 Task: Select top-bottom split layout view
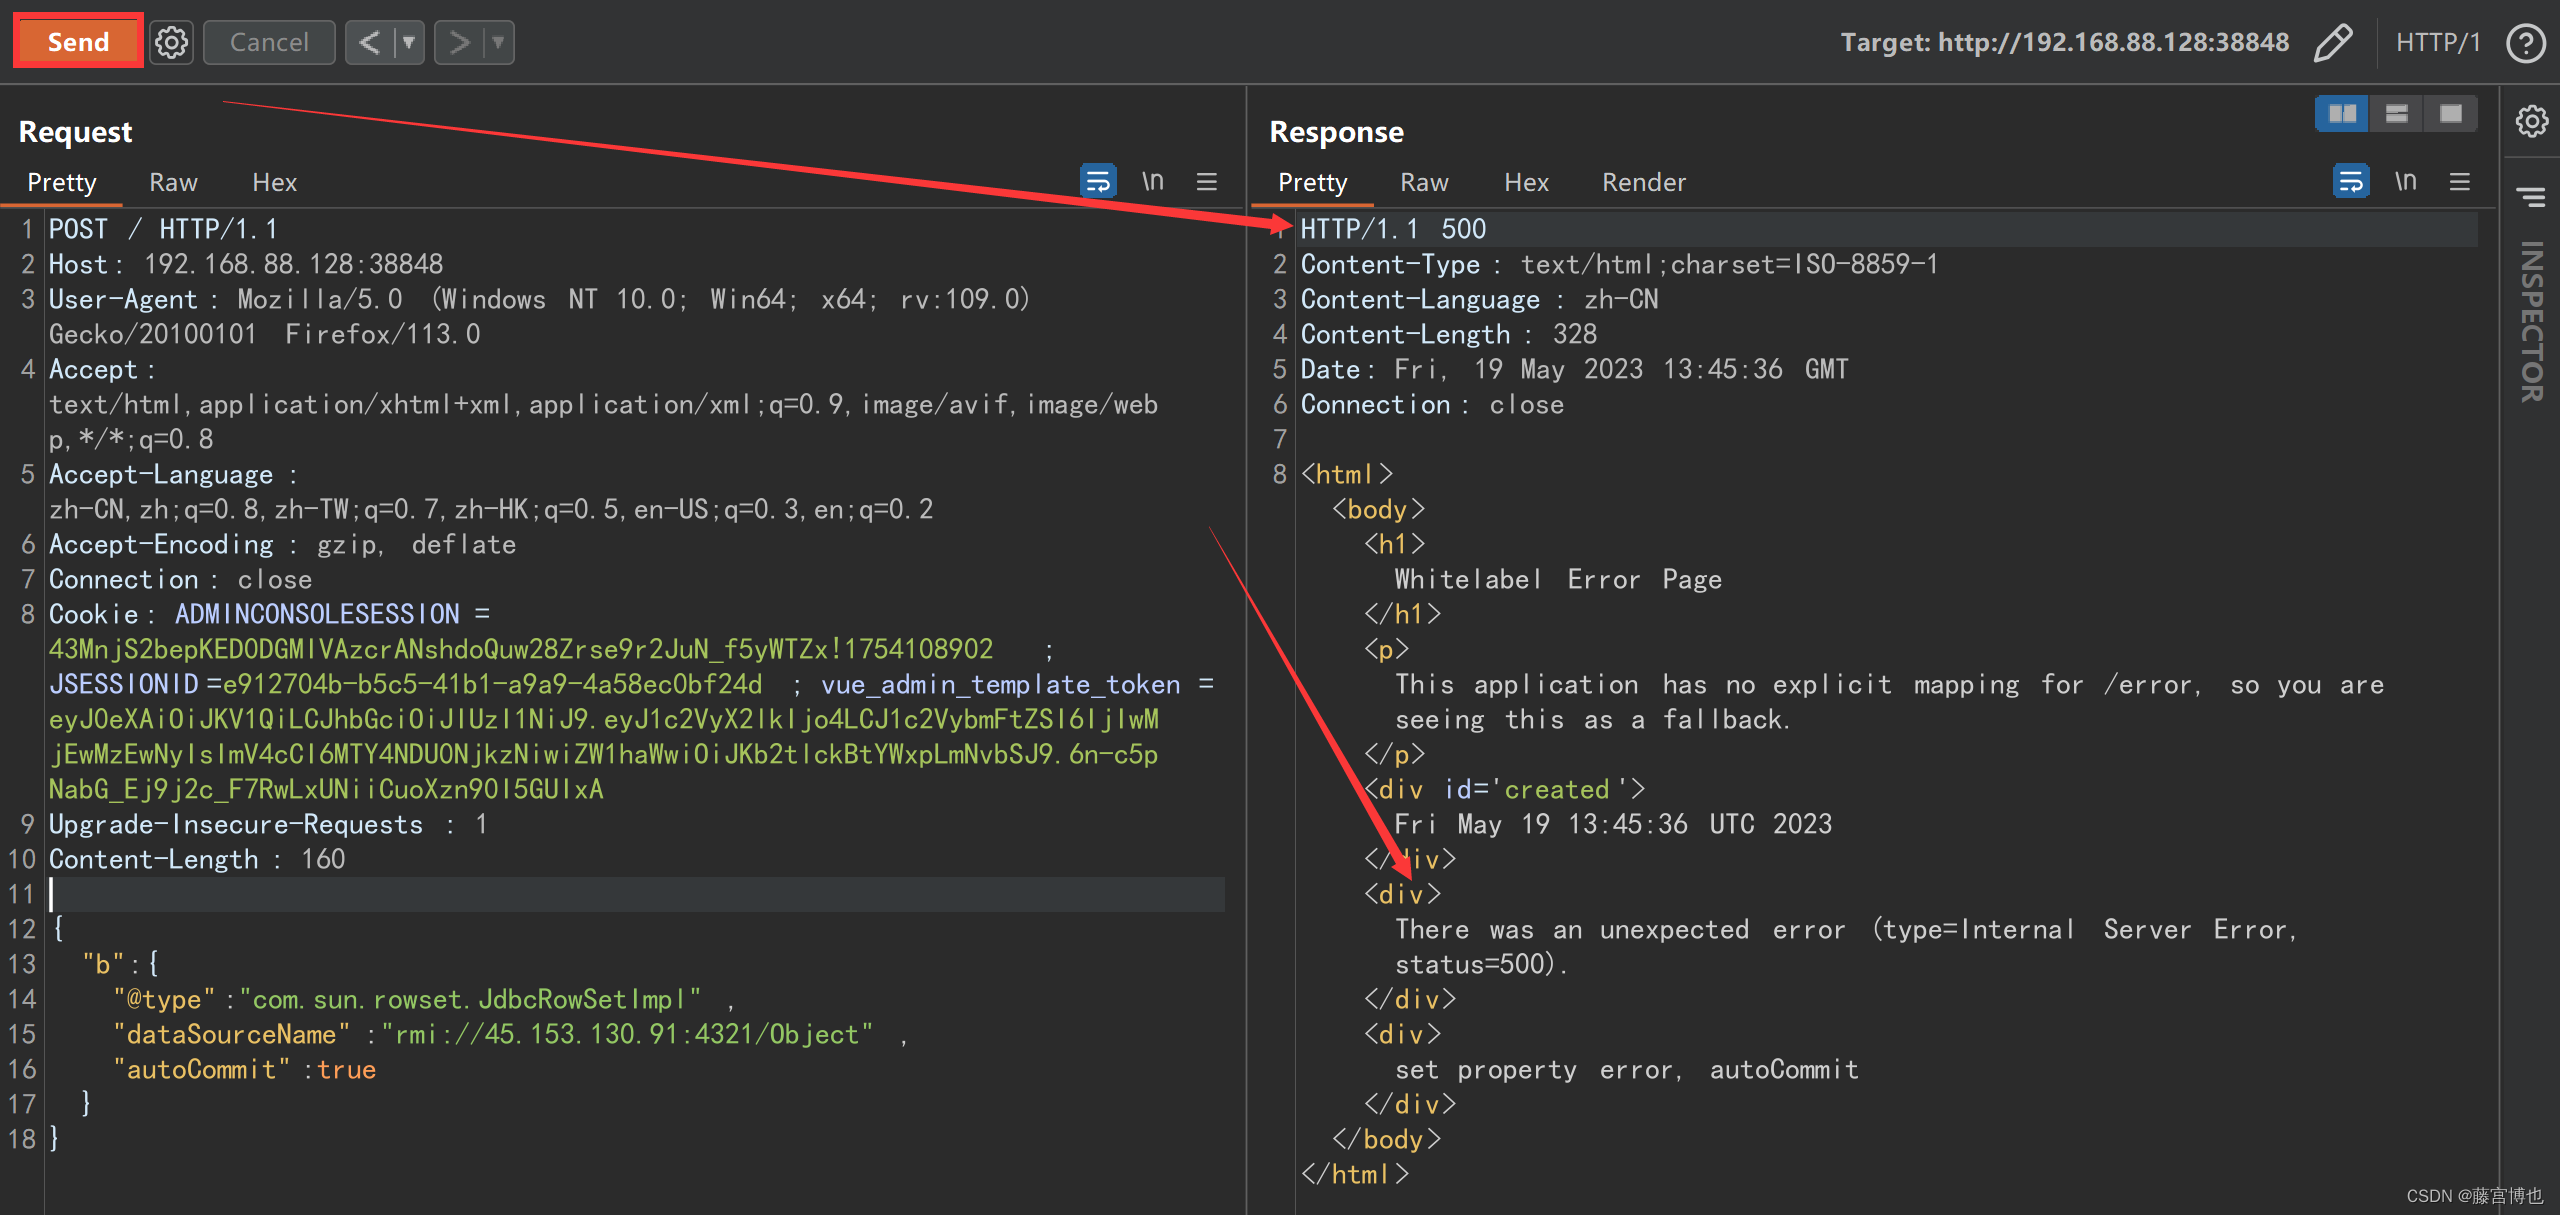tap(2396, 113)
